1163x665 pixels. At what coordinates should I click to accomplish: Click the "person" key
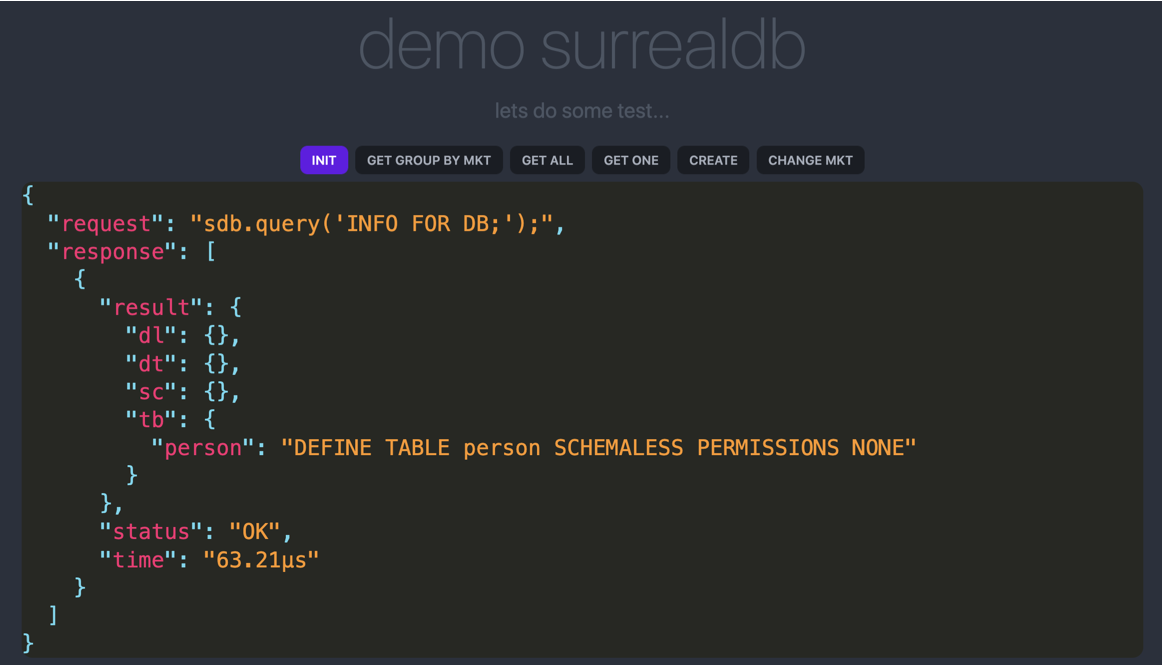pyautogui.click(x=202, y=448)
